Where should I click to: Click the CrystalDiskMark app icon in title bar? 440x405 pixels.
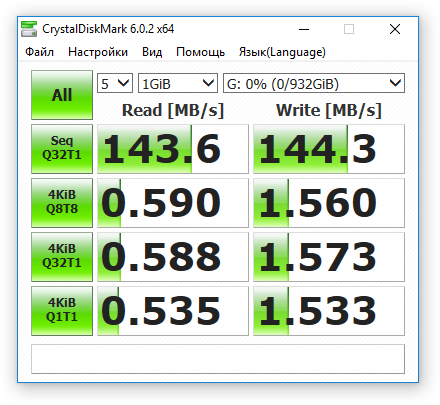click(x=29, y=29)
